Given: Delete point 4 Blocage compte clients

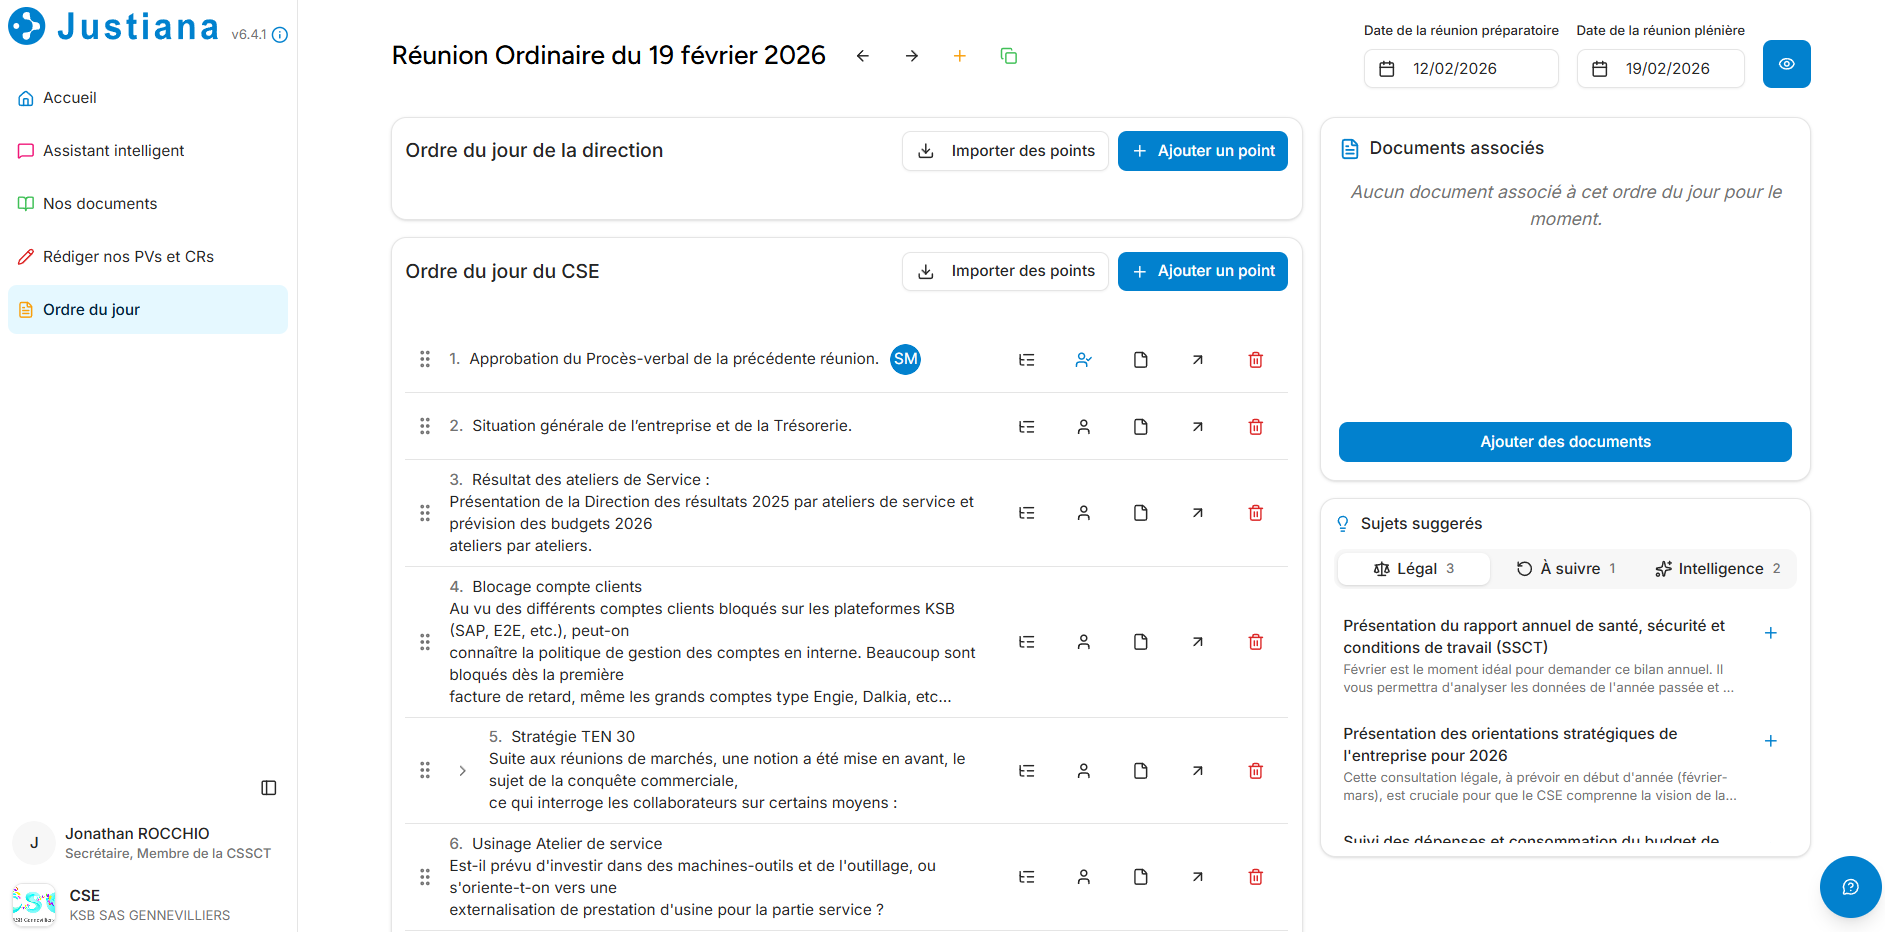Looking at the screenshot, I should point(1256,642).
